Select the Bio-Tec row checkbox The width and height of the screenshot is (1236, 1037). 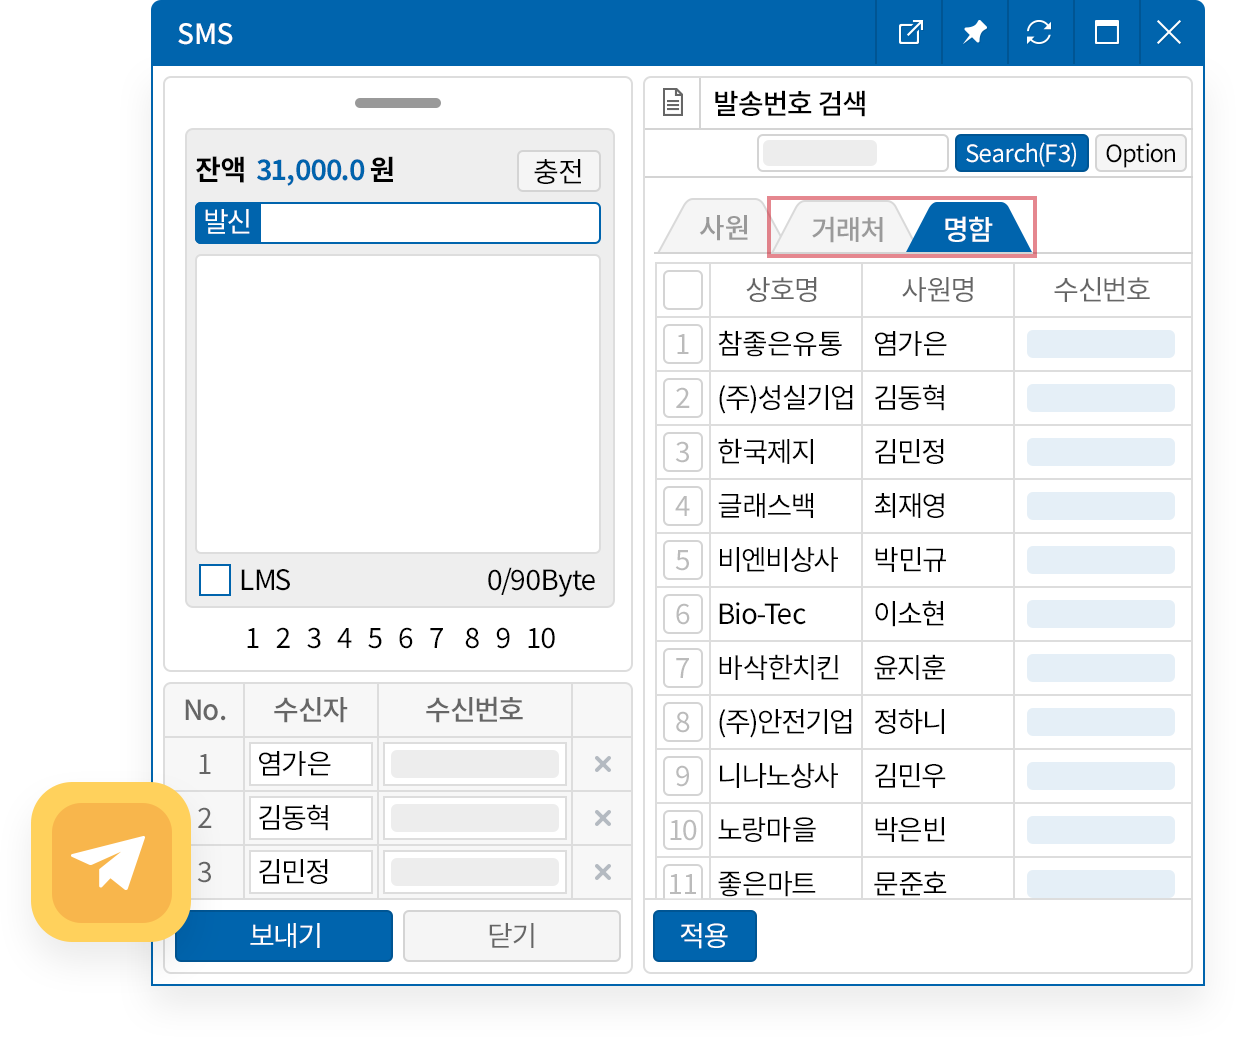click(683, 614)
